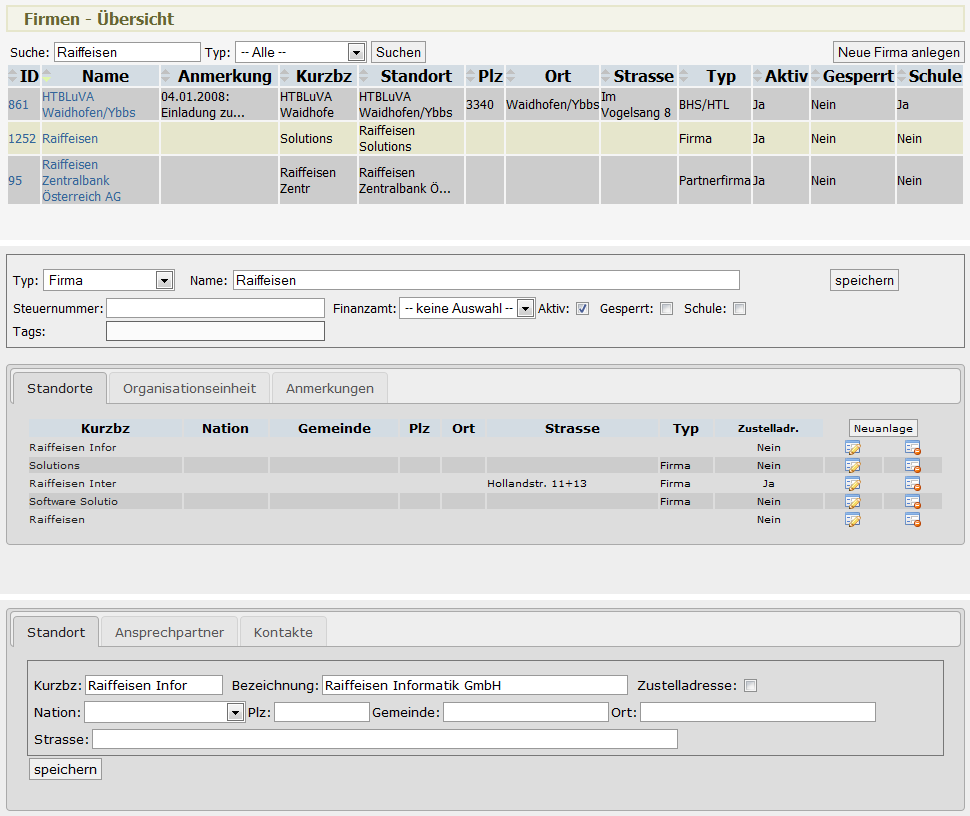Remove the Raiffeisen Inter location
970x816 pixels.
[x=912, y=484]
